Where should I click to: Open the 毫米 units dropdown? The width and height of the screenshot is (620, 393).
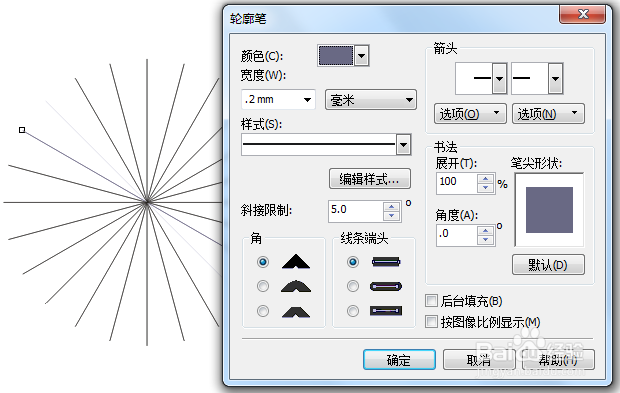click(x=370, y=100)
